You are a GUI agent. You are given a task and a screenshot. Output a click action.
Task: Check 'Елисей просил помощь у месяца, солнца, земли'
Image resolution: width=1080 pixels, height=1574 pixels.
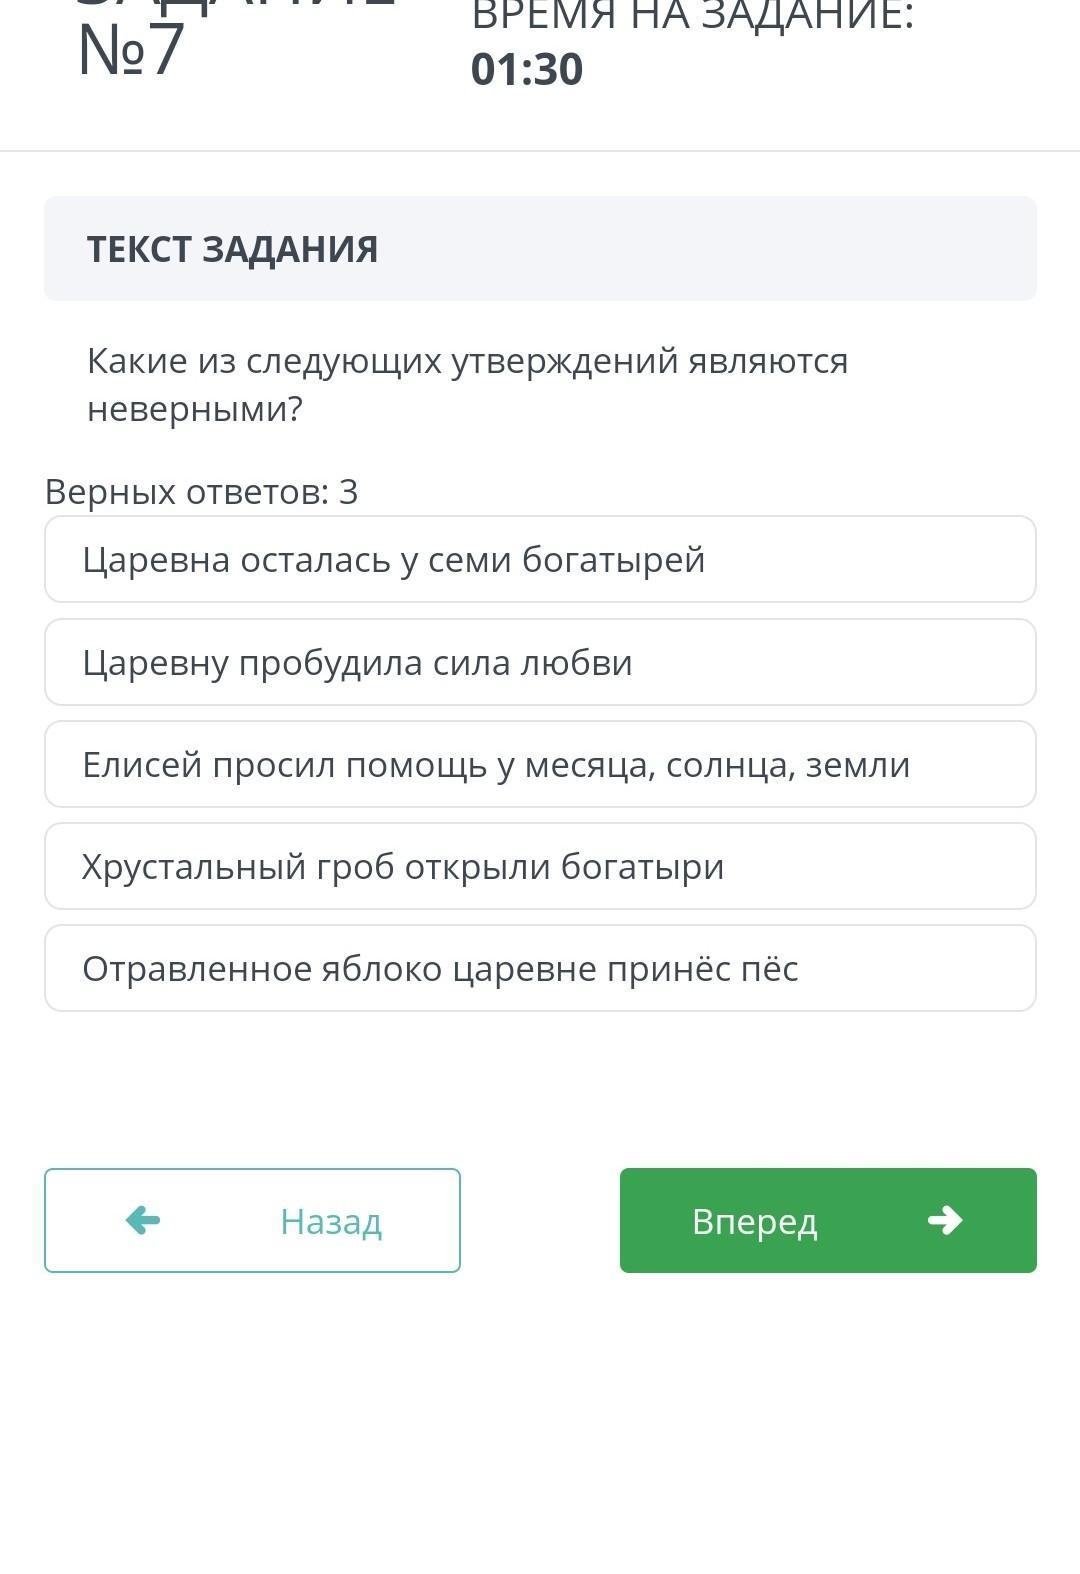[540, 764]
